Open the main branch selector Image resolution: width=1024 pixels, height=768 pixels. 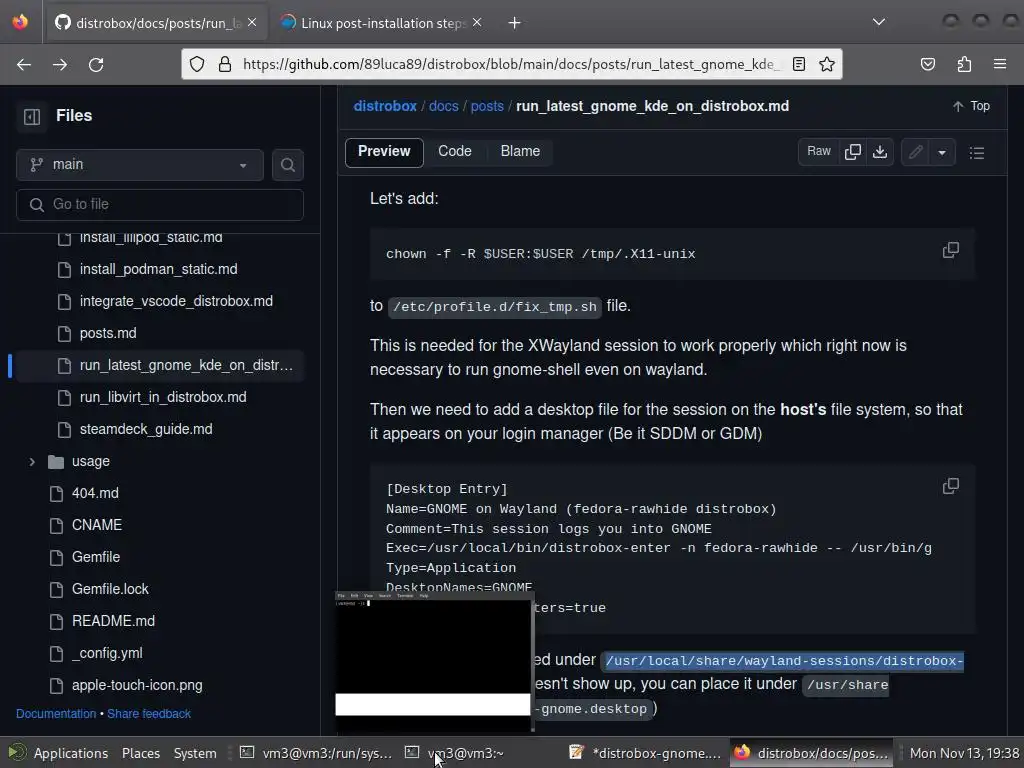(140, 165)
